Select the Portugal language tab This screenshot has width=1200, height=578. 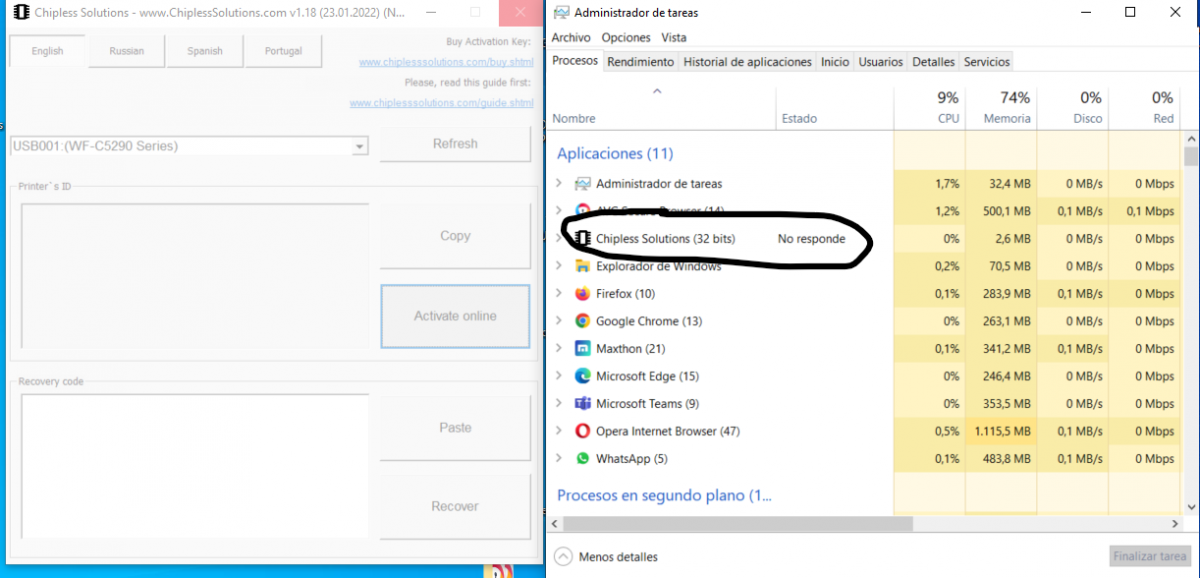point(283,51)
